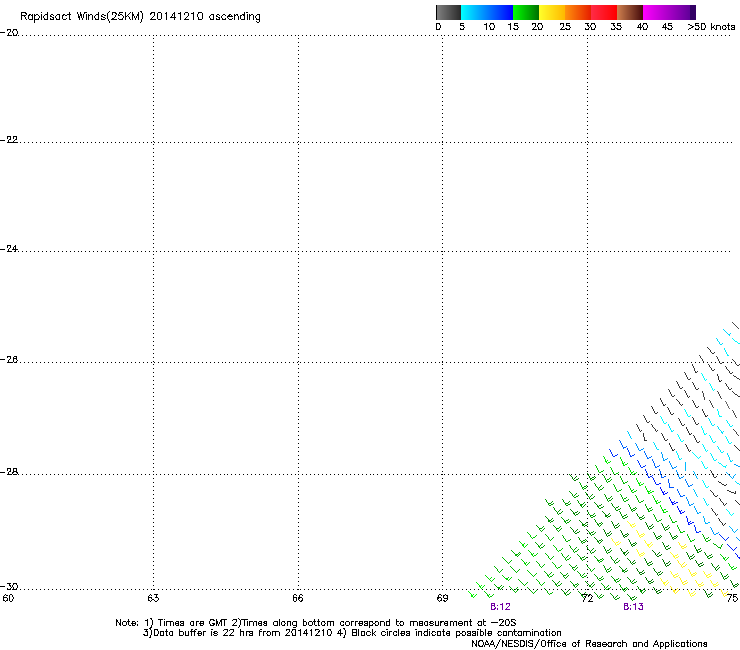Click the latitude label -20

tap(9, 33)
